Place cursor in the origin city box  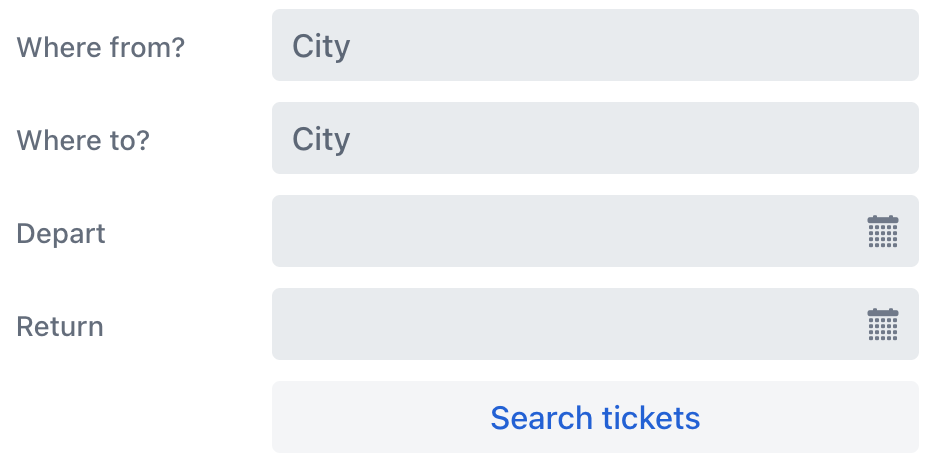pyautogui.click(x=594, y=46)
